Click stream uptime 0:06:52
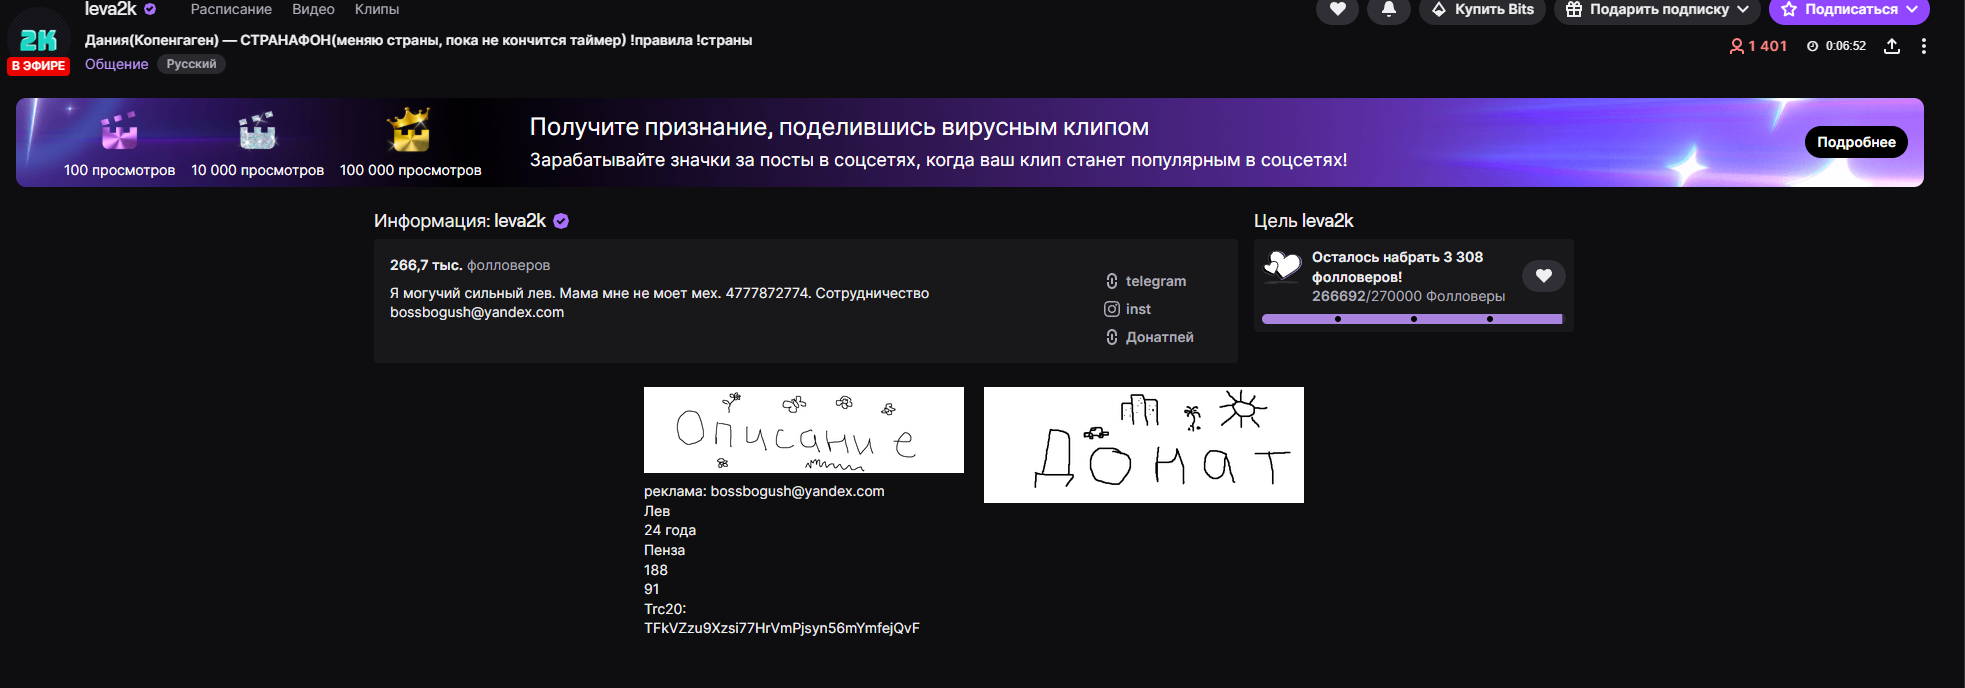1965x688 pixels. (x=1836, y=46)
